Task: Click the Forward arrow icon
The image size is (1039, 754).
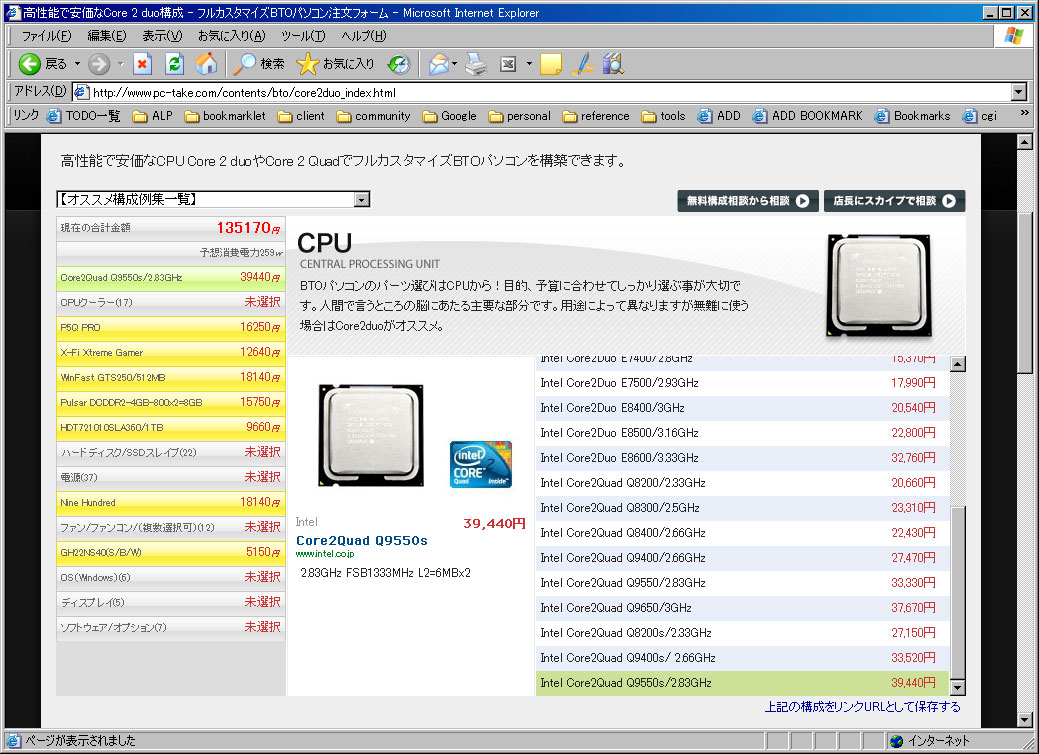Action: [x=98, y=64]
